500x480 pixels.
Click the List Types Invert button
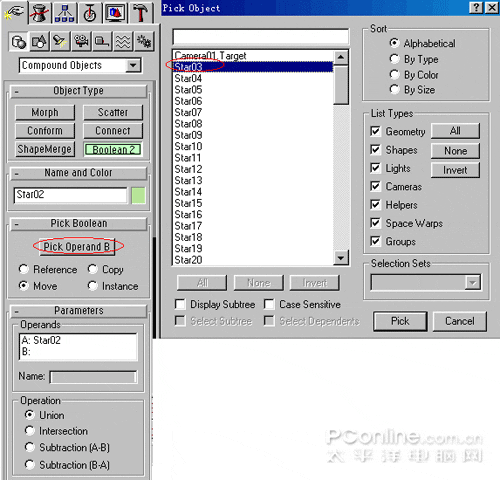point(455,170)
